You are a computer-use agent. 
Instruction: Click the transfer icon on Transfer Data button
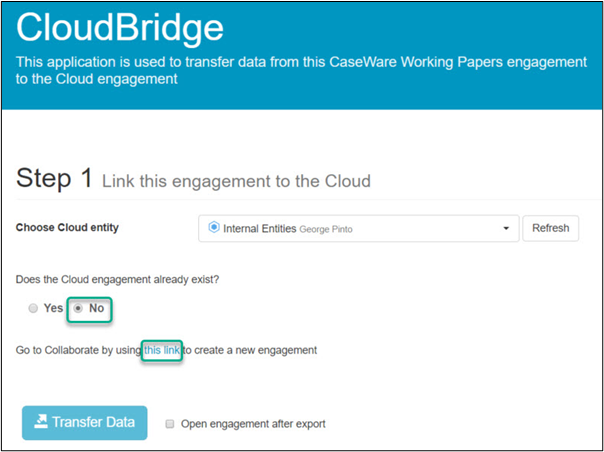pyautogui.click(x=40, y=422)
